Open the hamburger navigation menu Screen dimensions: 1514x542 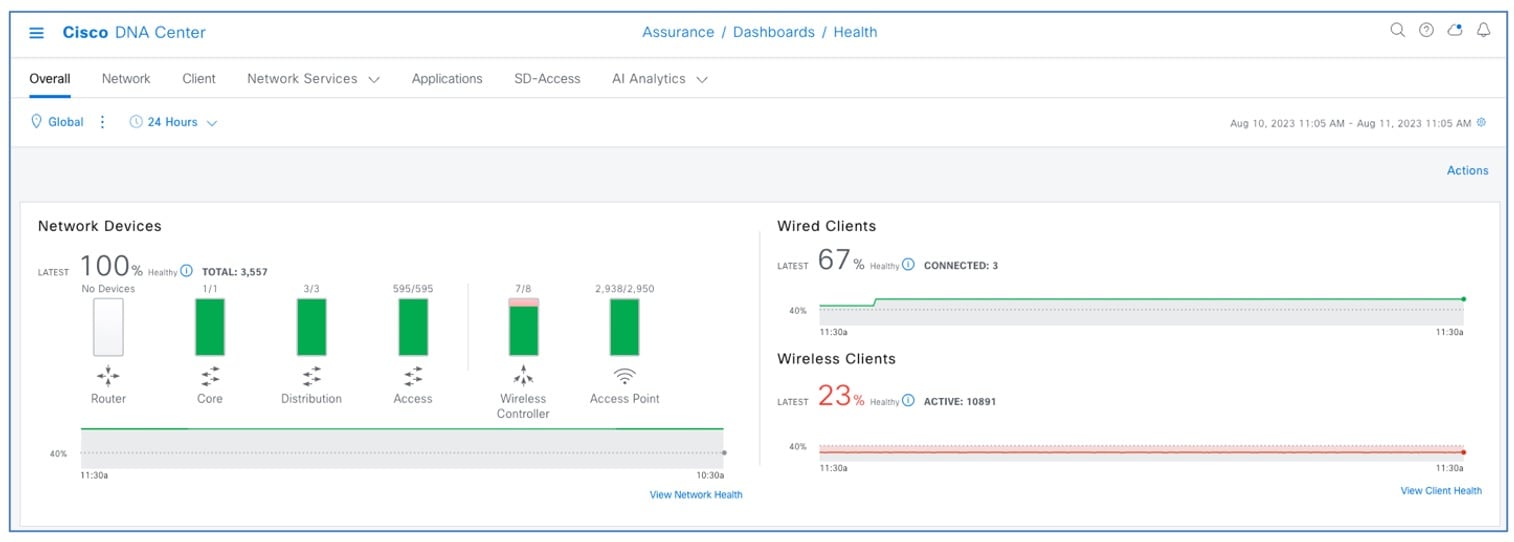(36, 33)
